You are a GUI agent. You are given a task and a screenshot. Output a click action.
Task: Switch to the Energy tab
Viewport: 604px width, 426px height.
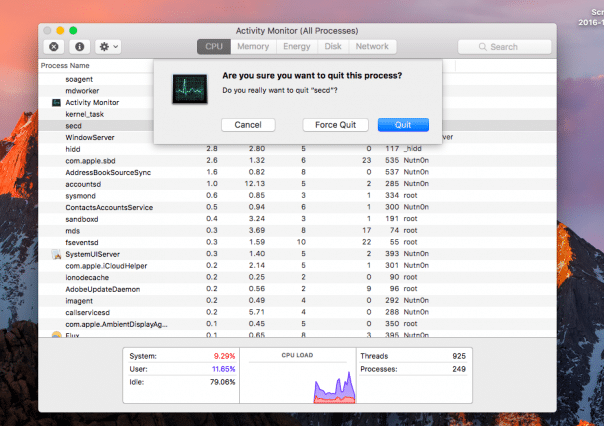(297, 47)
